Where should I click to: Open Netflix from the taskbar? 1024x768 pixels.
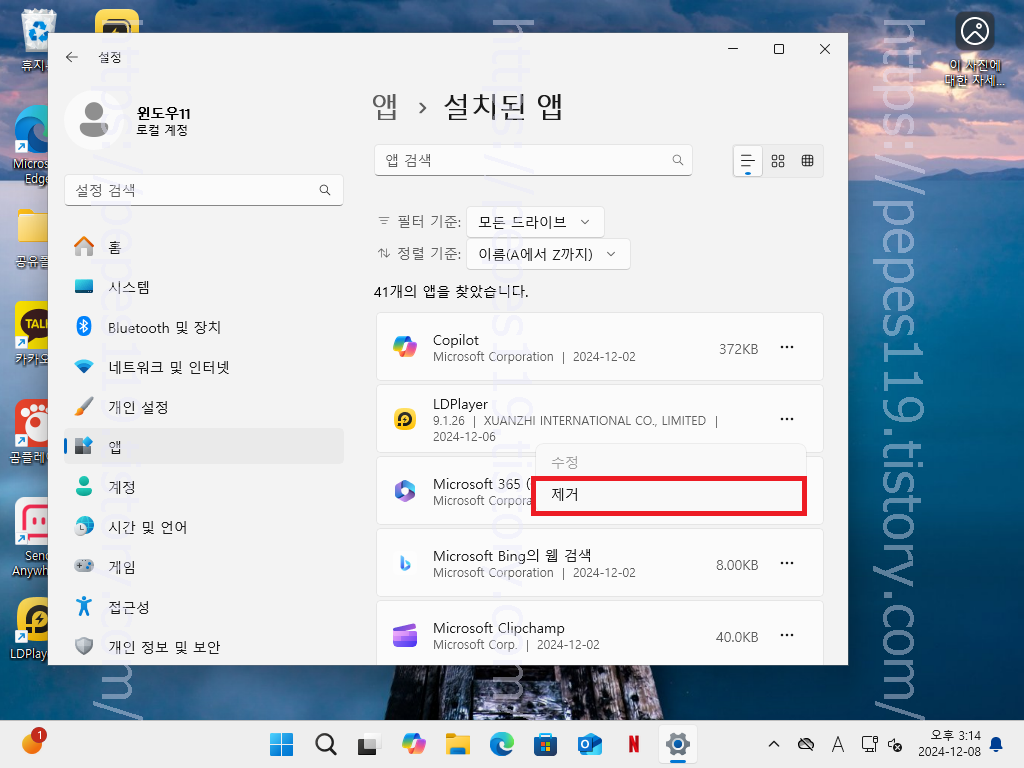[633, 744]
